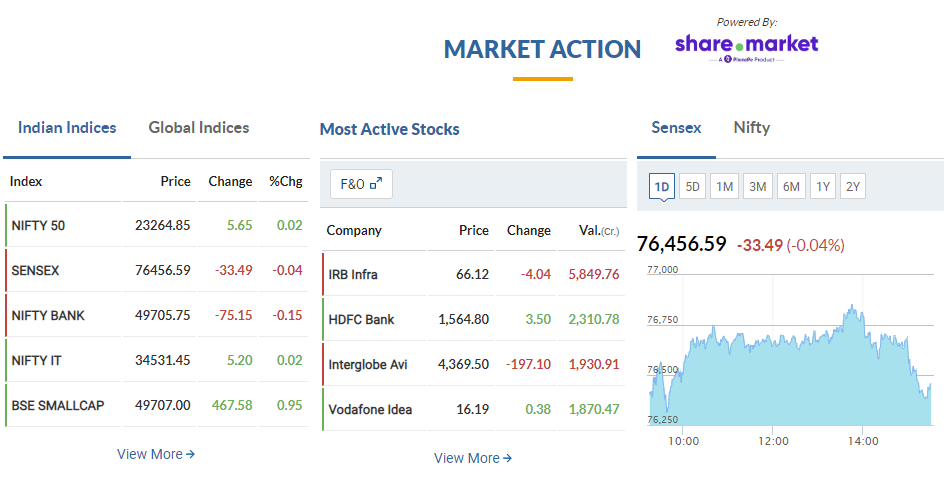
Task: Click the Val.(Cr.) column header
Action: [599, 231]
